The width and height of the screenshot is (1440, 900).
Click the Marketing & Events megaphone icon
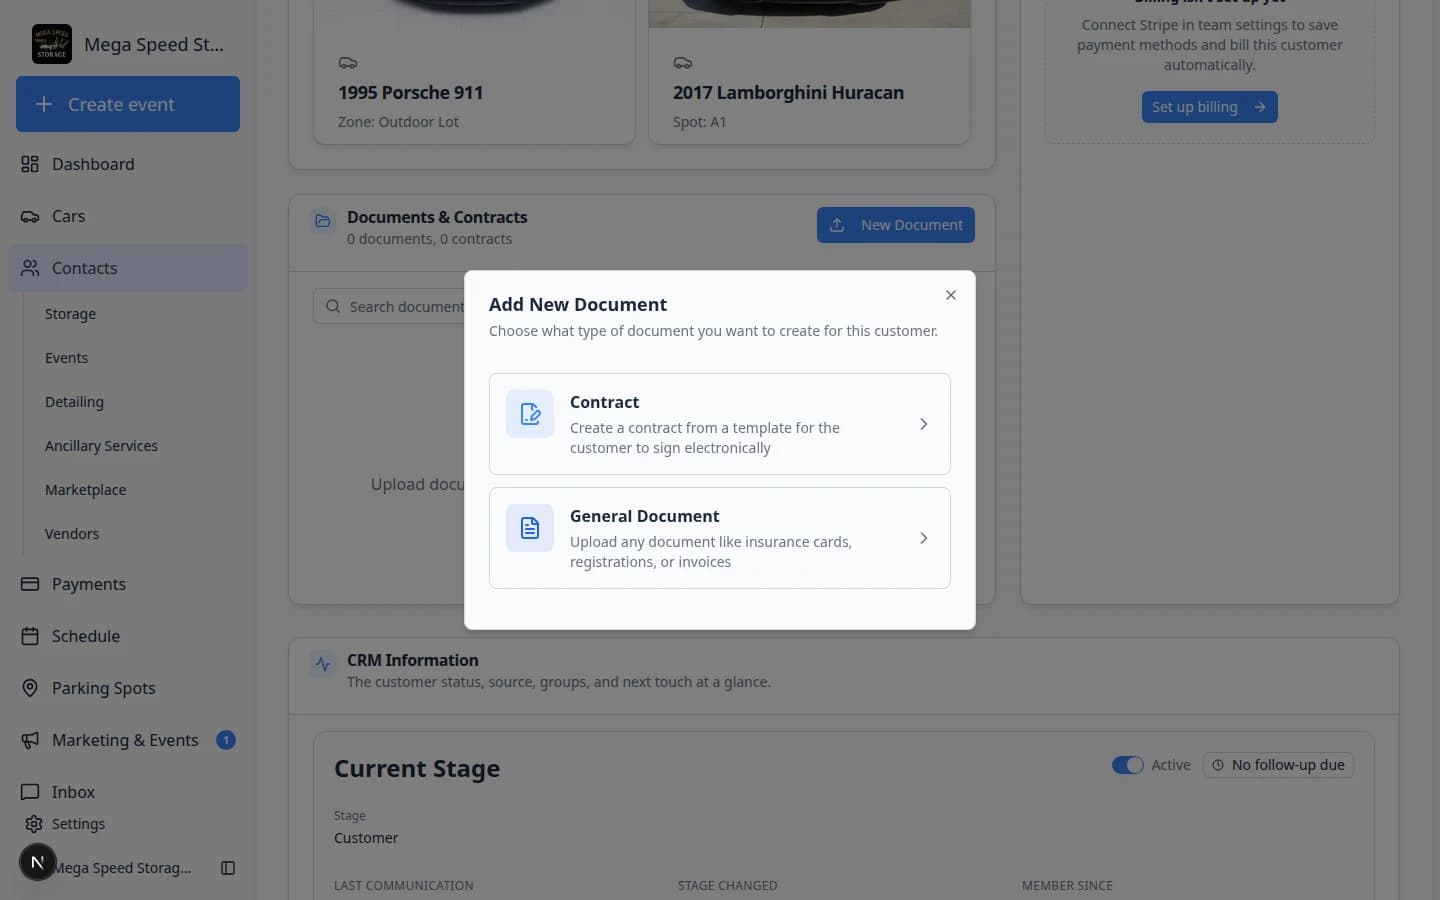tap(30, 740)
